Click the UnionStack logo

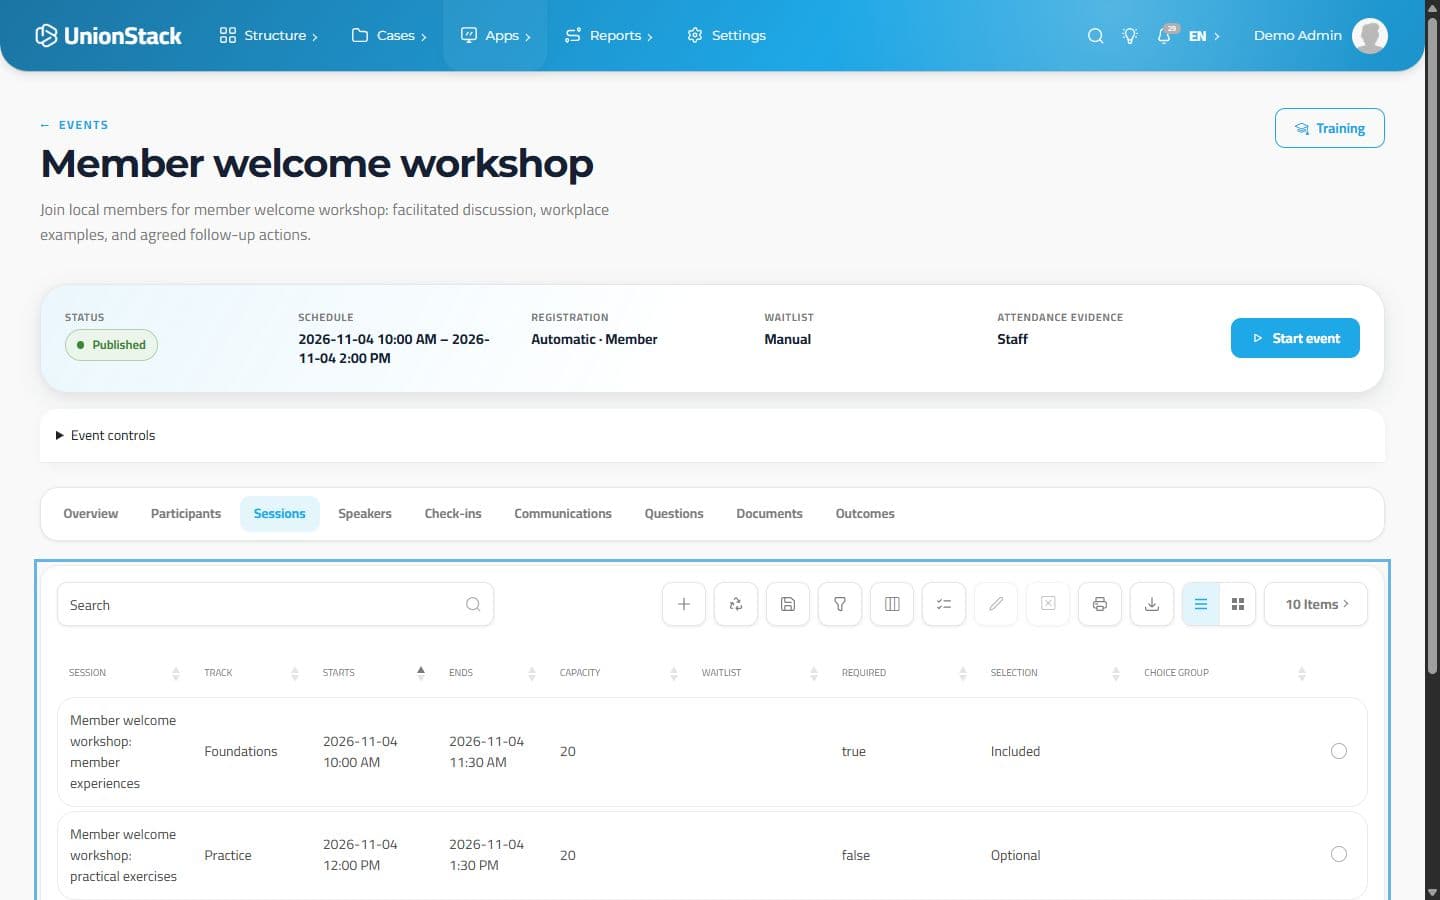click(x=108, y=36)
